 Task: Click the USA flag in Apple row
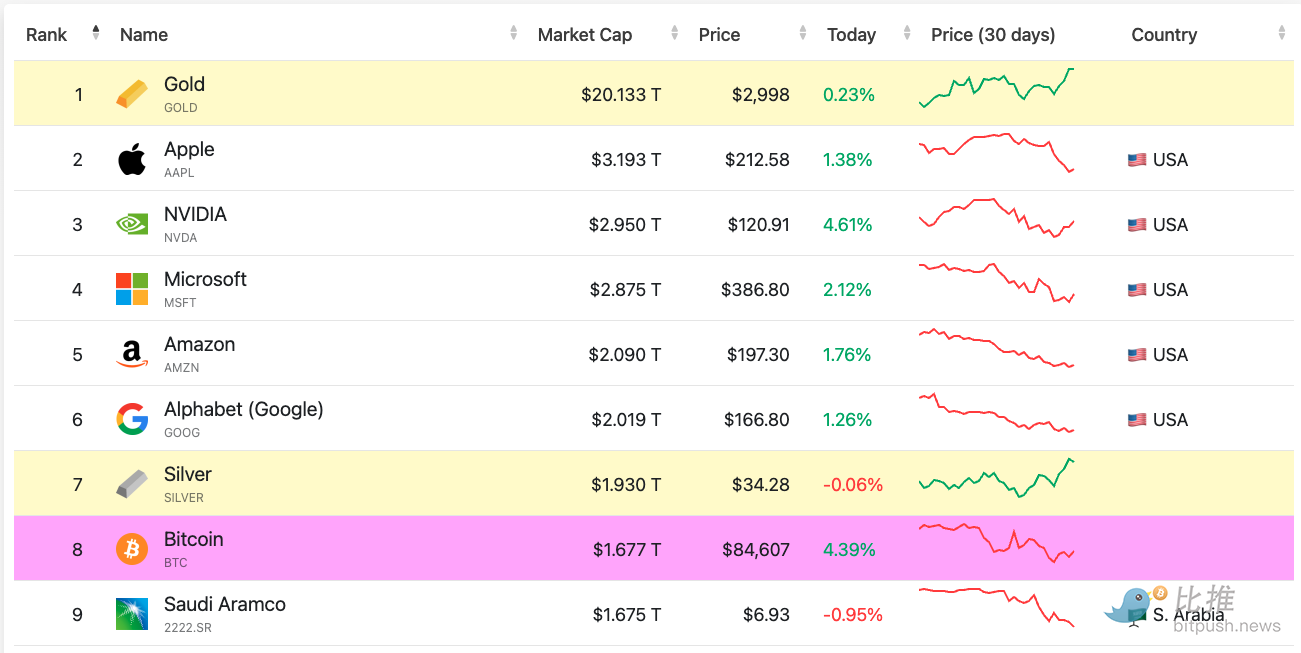coord(1137,160)
